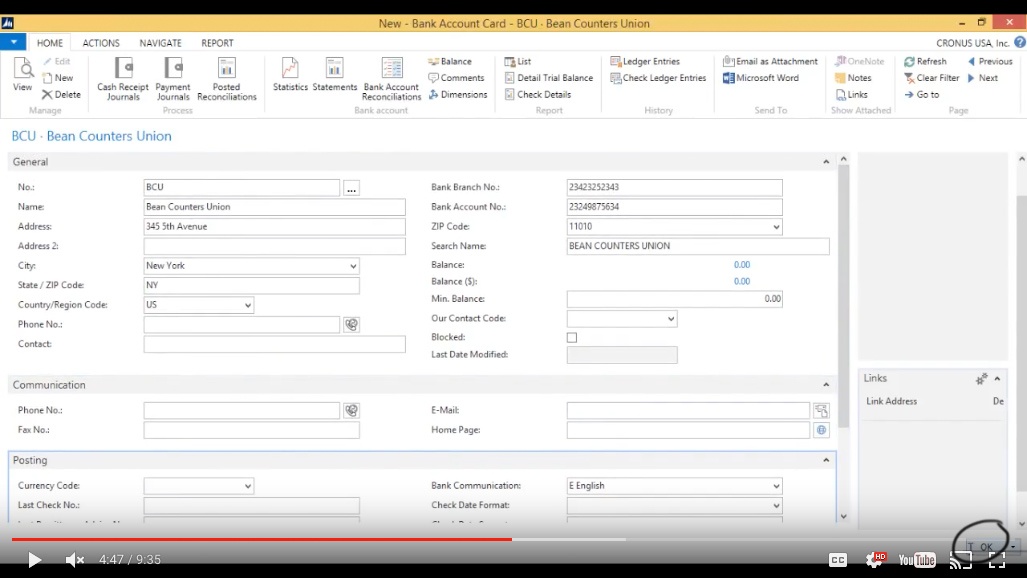1027x578 pixels.
Task: Switch to the HOME ribbon tab
Action: (50, 43)
